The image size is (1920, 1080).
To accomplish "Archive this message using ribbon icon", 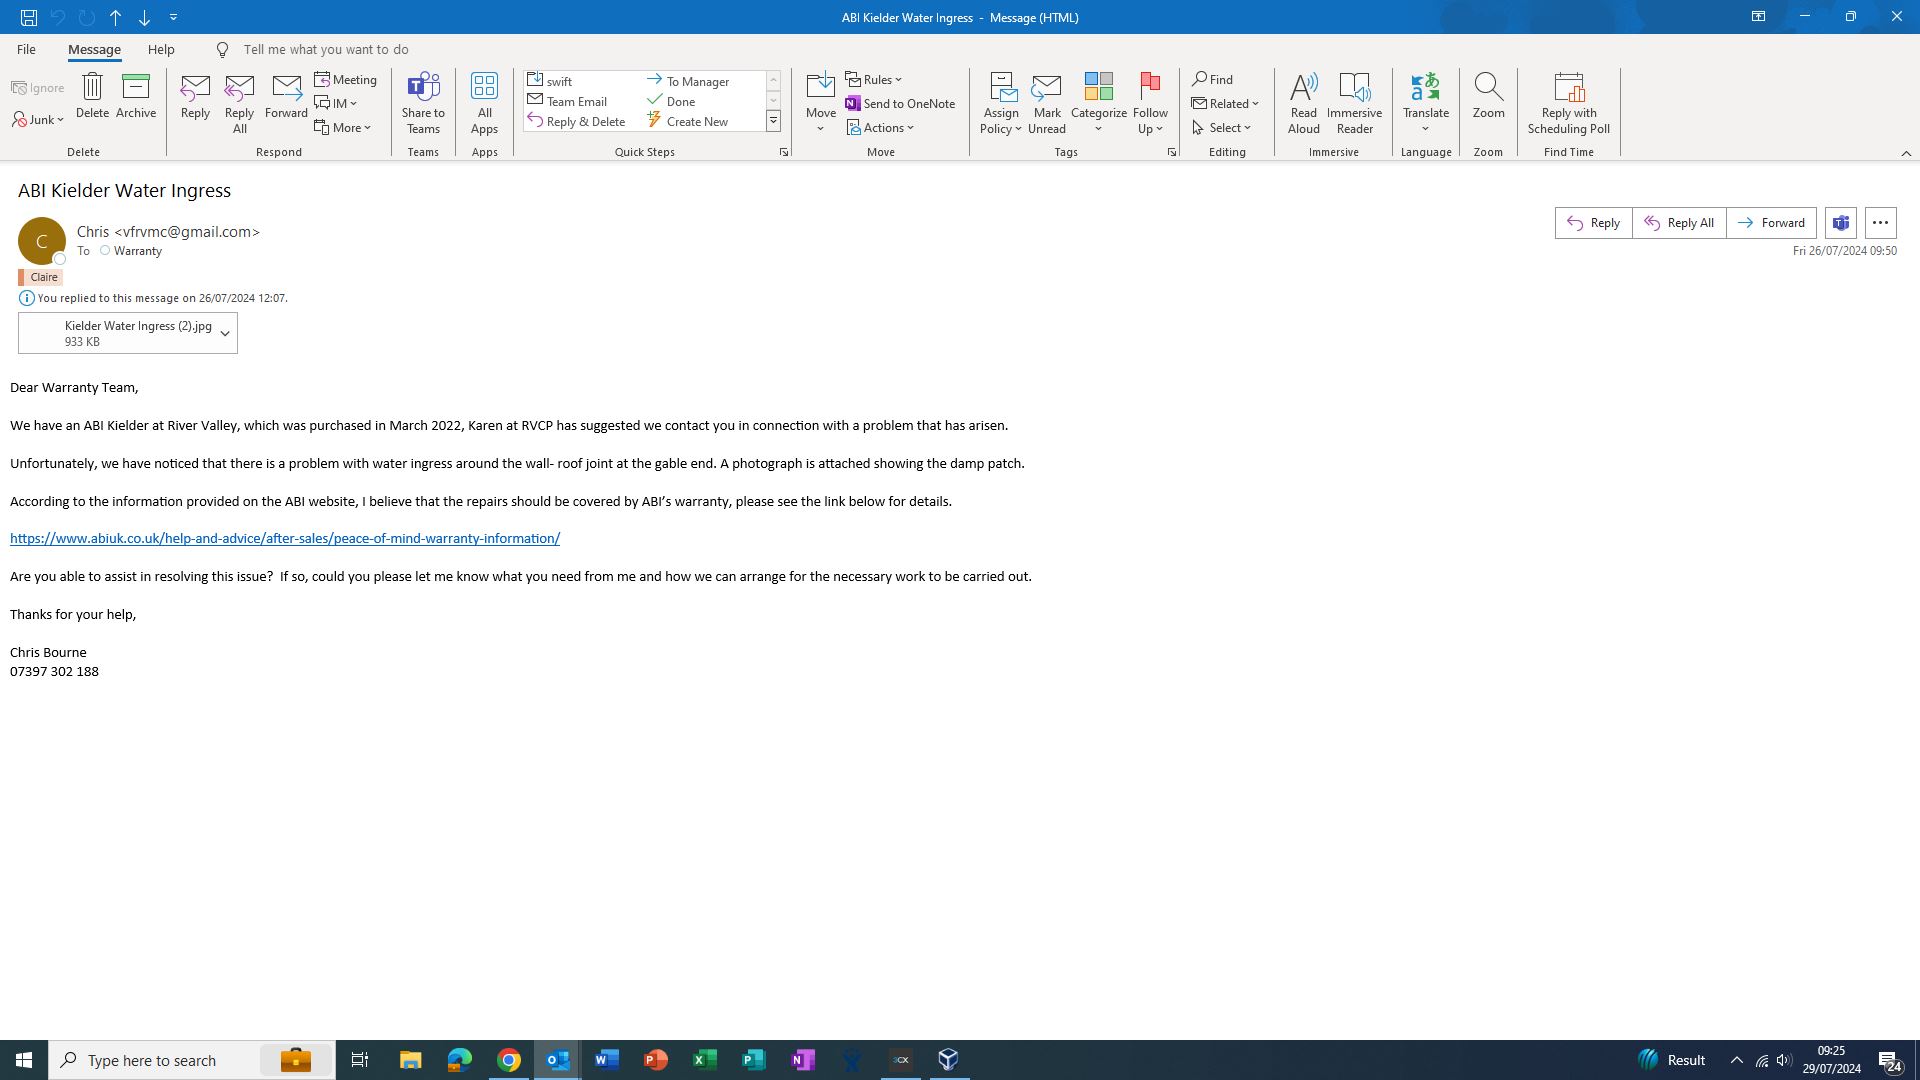I will [x=136, y=88].
